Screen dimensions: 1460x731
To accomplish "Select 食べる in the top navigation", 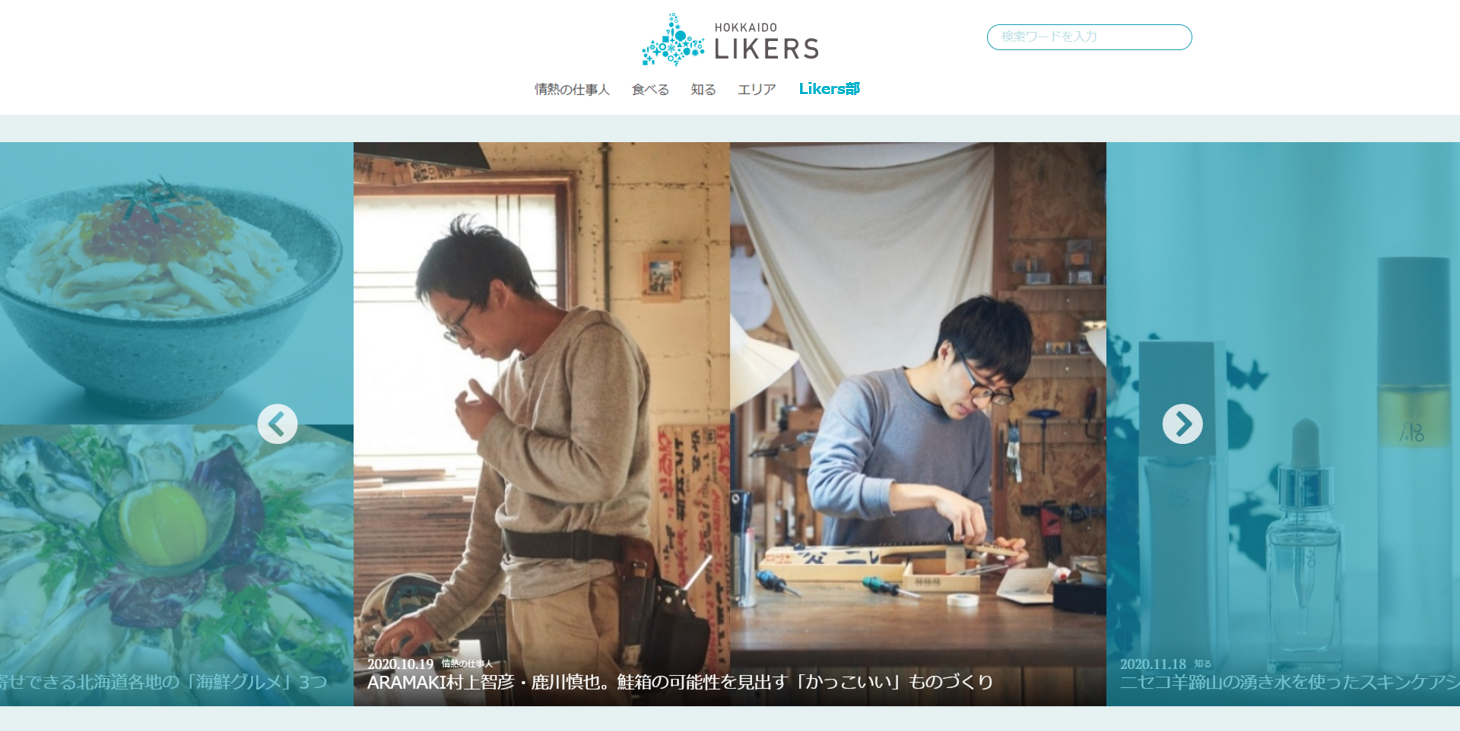I will (650, 89).
